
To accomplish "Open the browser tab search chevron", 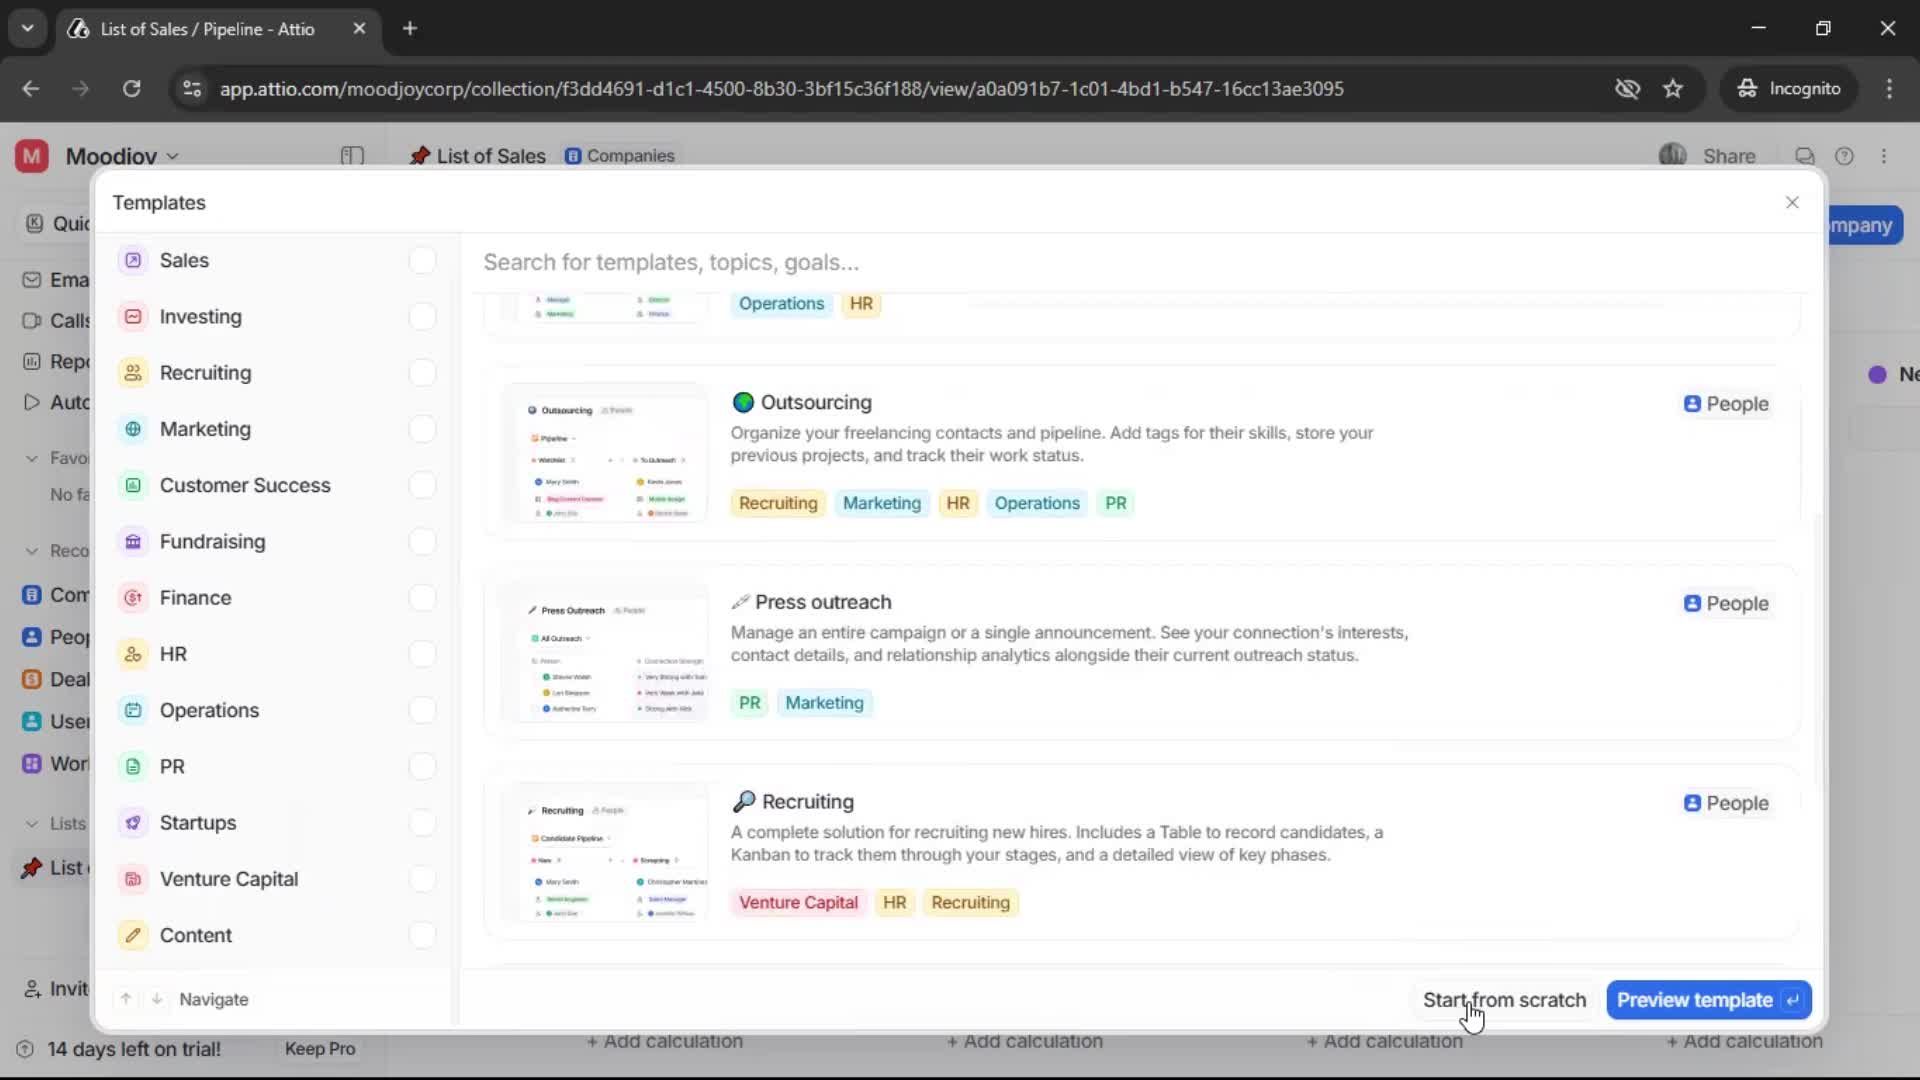I will click(27, 28).
